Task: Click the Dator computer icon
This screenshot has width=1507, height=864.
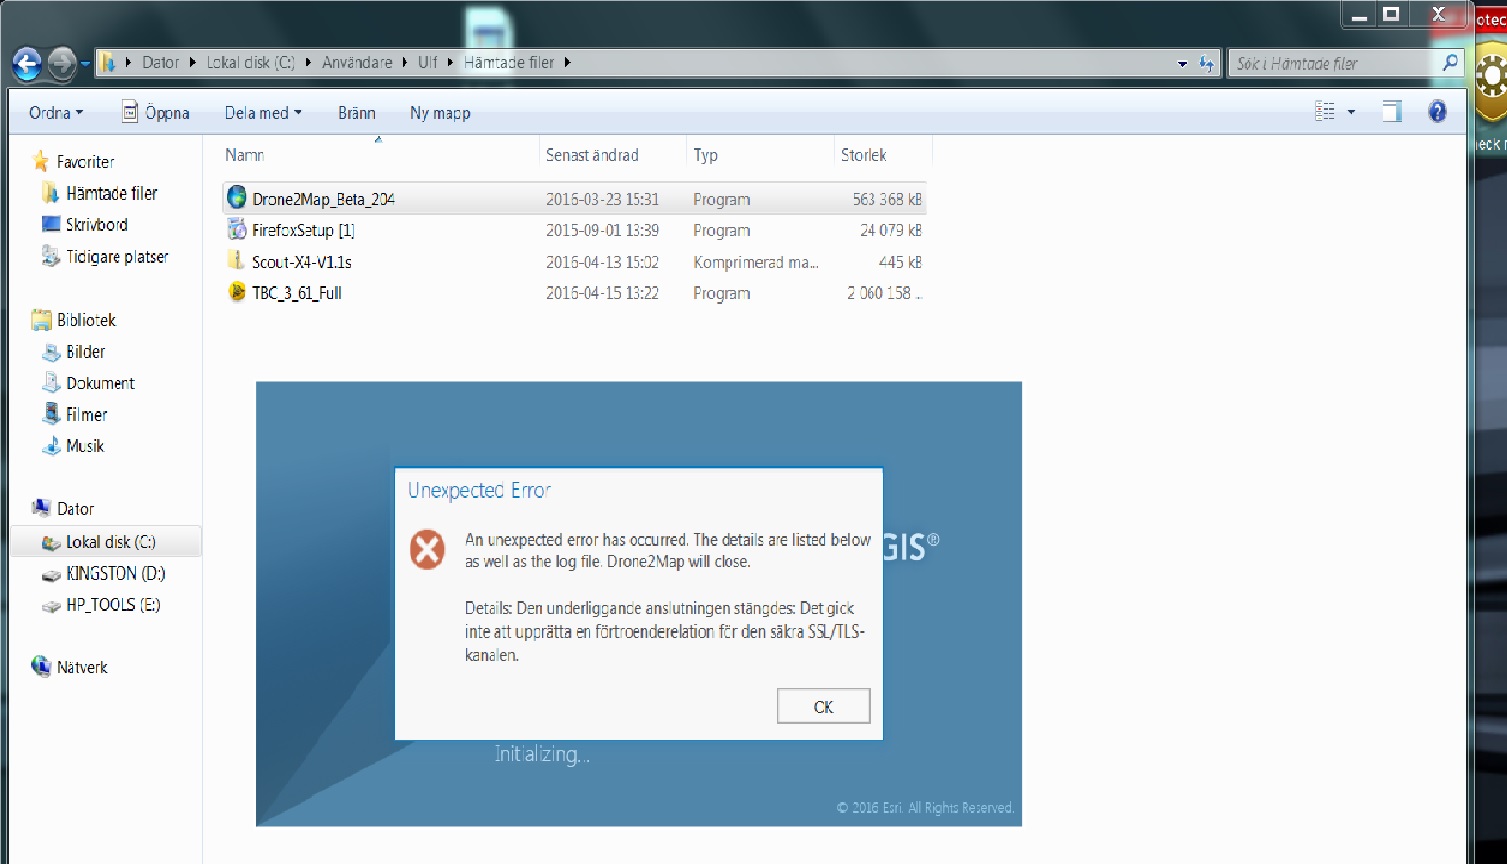Action: [x=41, y=508]
